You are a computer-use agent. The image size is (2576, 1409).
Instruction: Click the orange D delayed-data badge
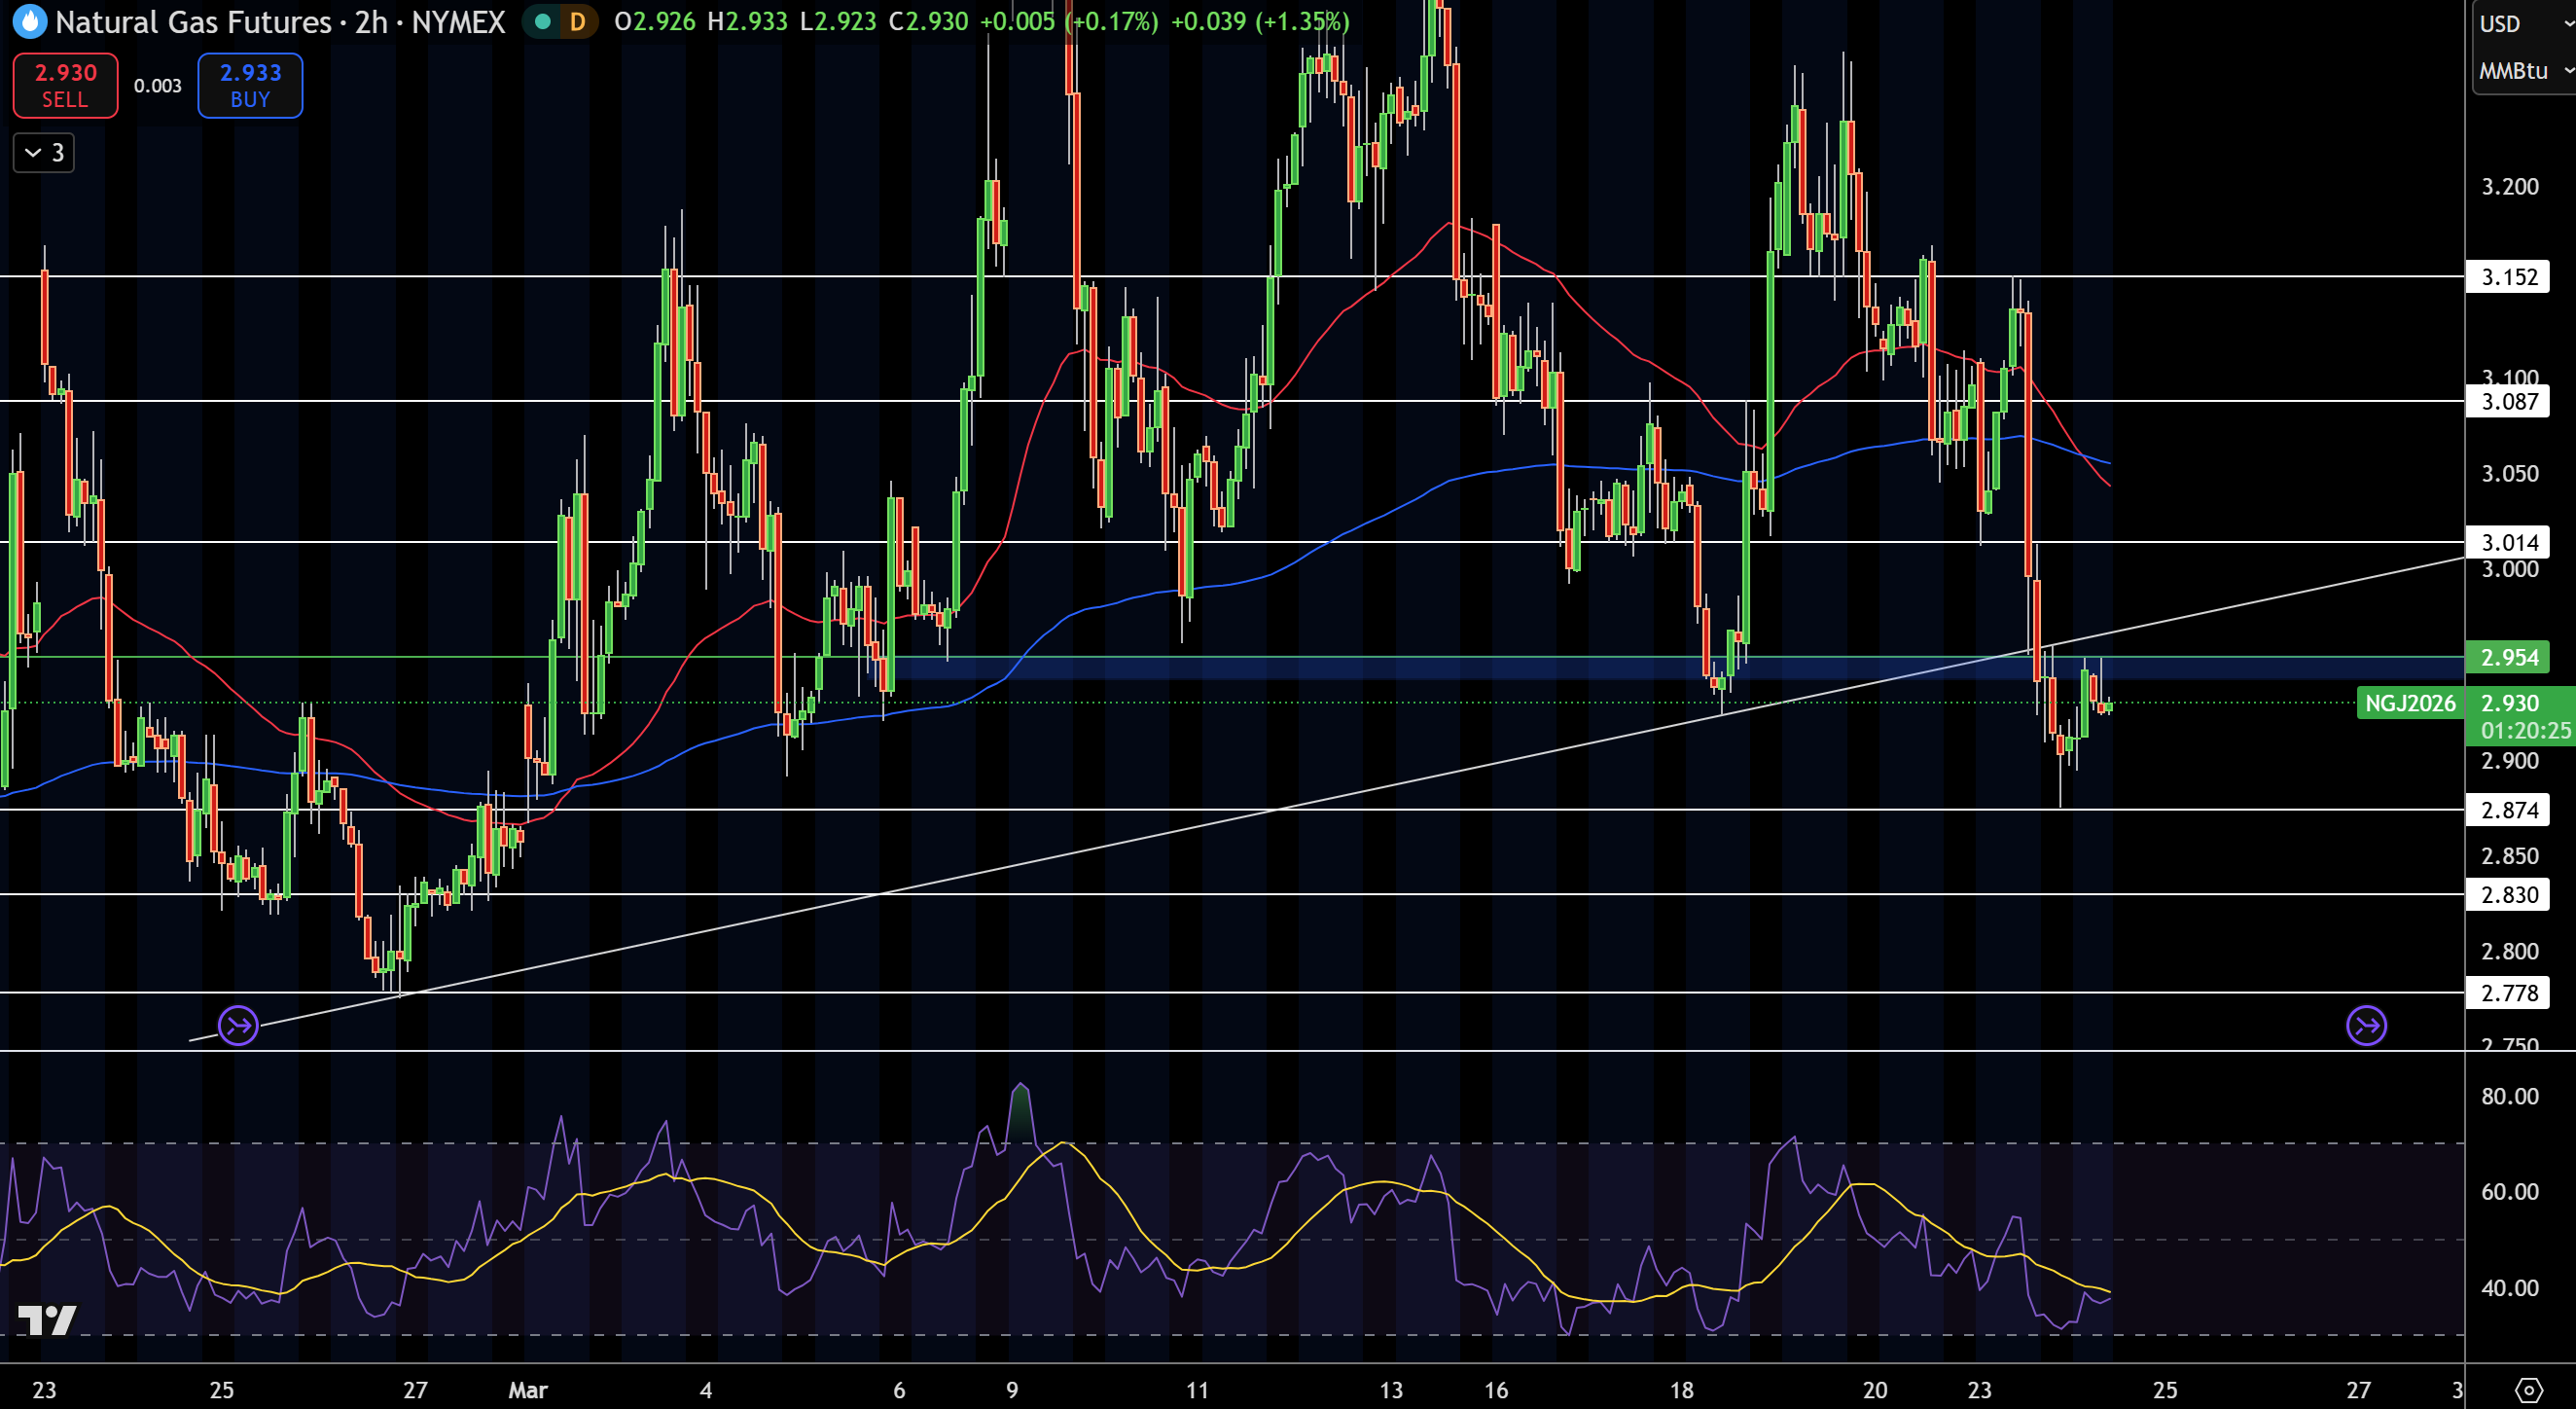[577, 21]
